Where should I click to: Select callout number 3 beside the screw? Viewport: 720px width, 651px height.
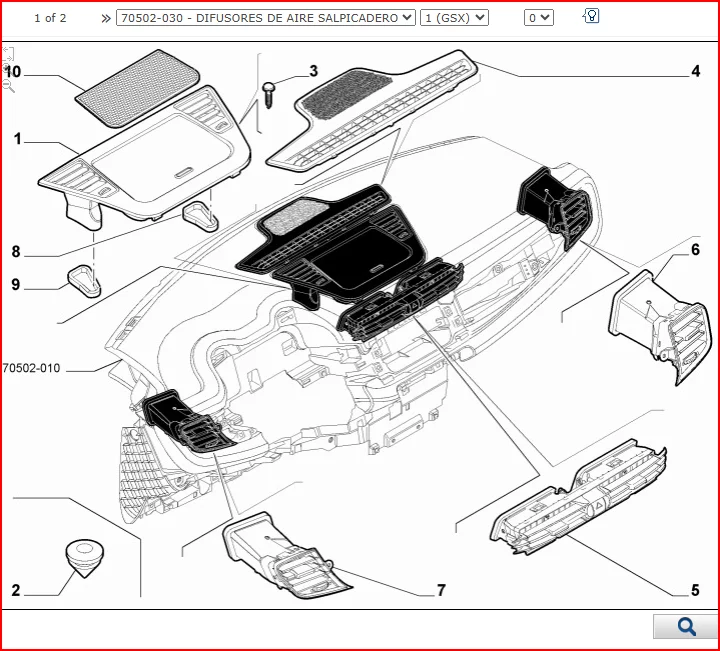(x=314, y=71)
